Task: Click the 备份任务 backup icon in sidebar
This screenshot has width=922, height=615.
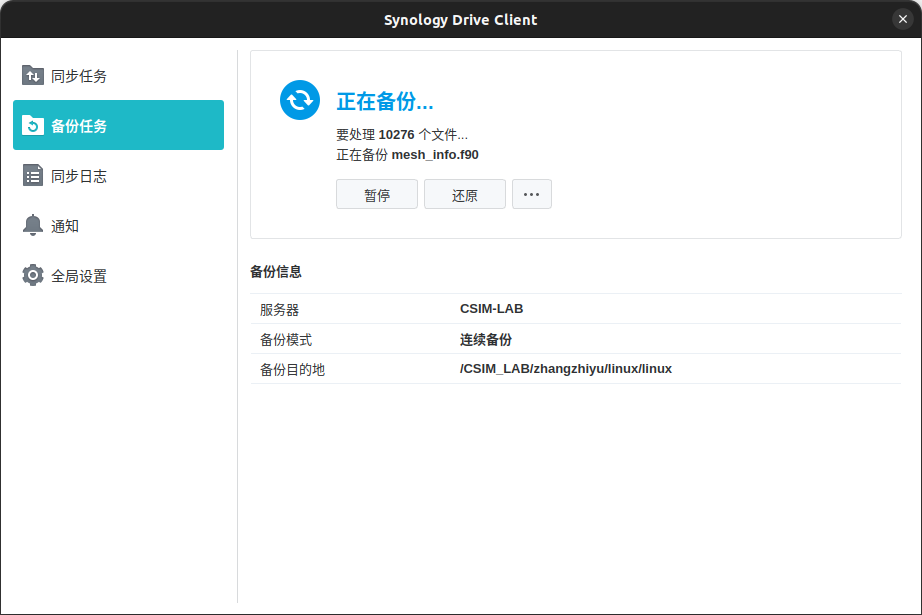Action: pos(33,125)
